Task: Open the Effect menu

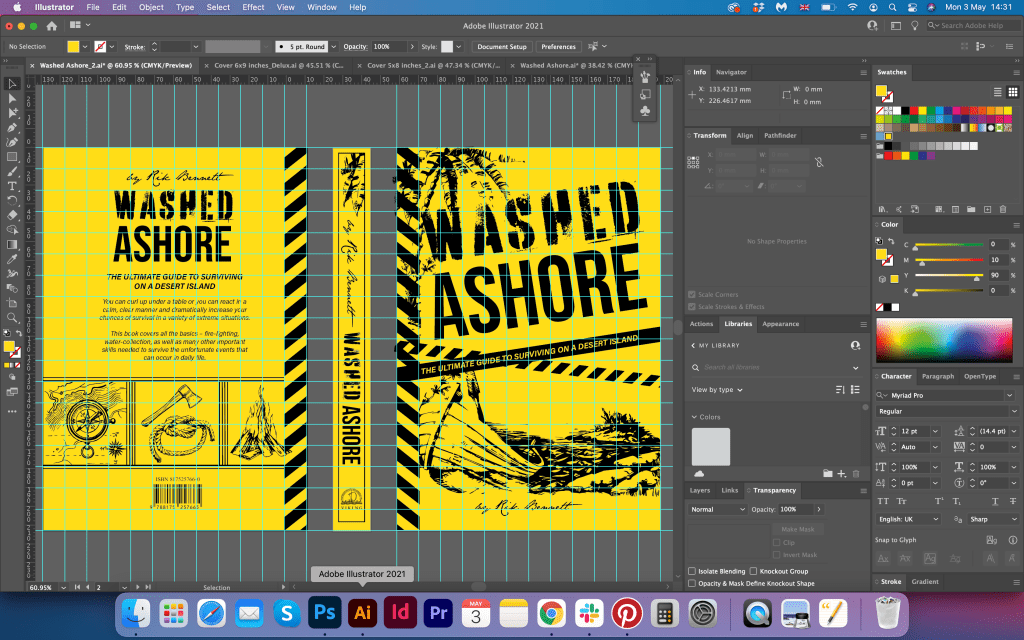Action: (253, 7)
